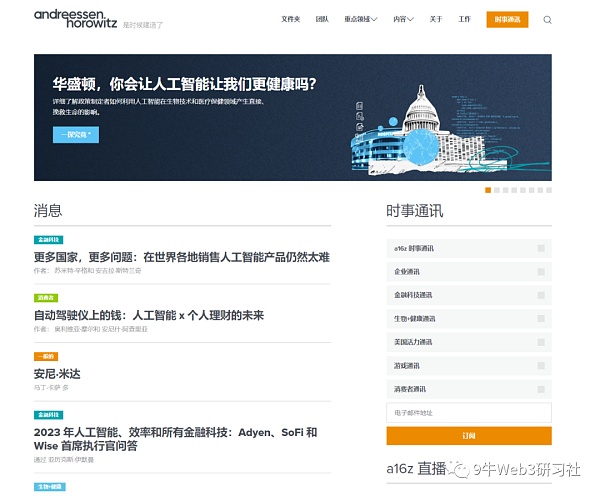Expand the 重点领域 dropdown menu
Viewport: 600px width, 496px height.
point(360,19)
